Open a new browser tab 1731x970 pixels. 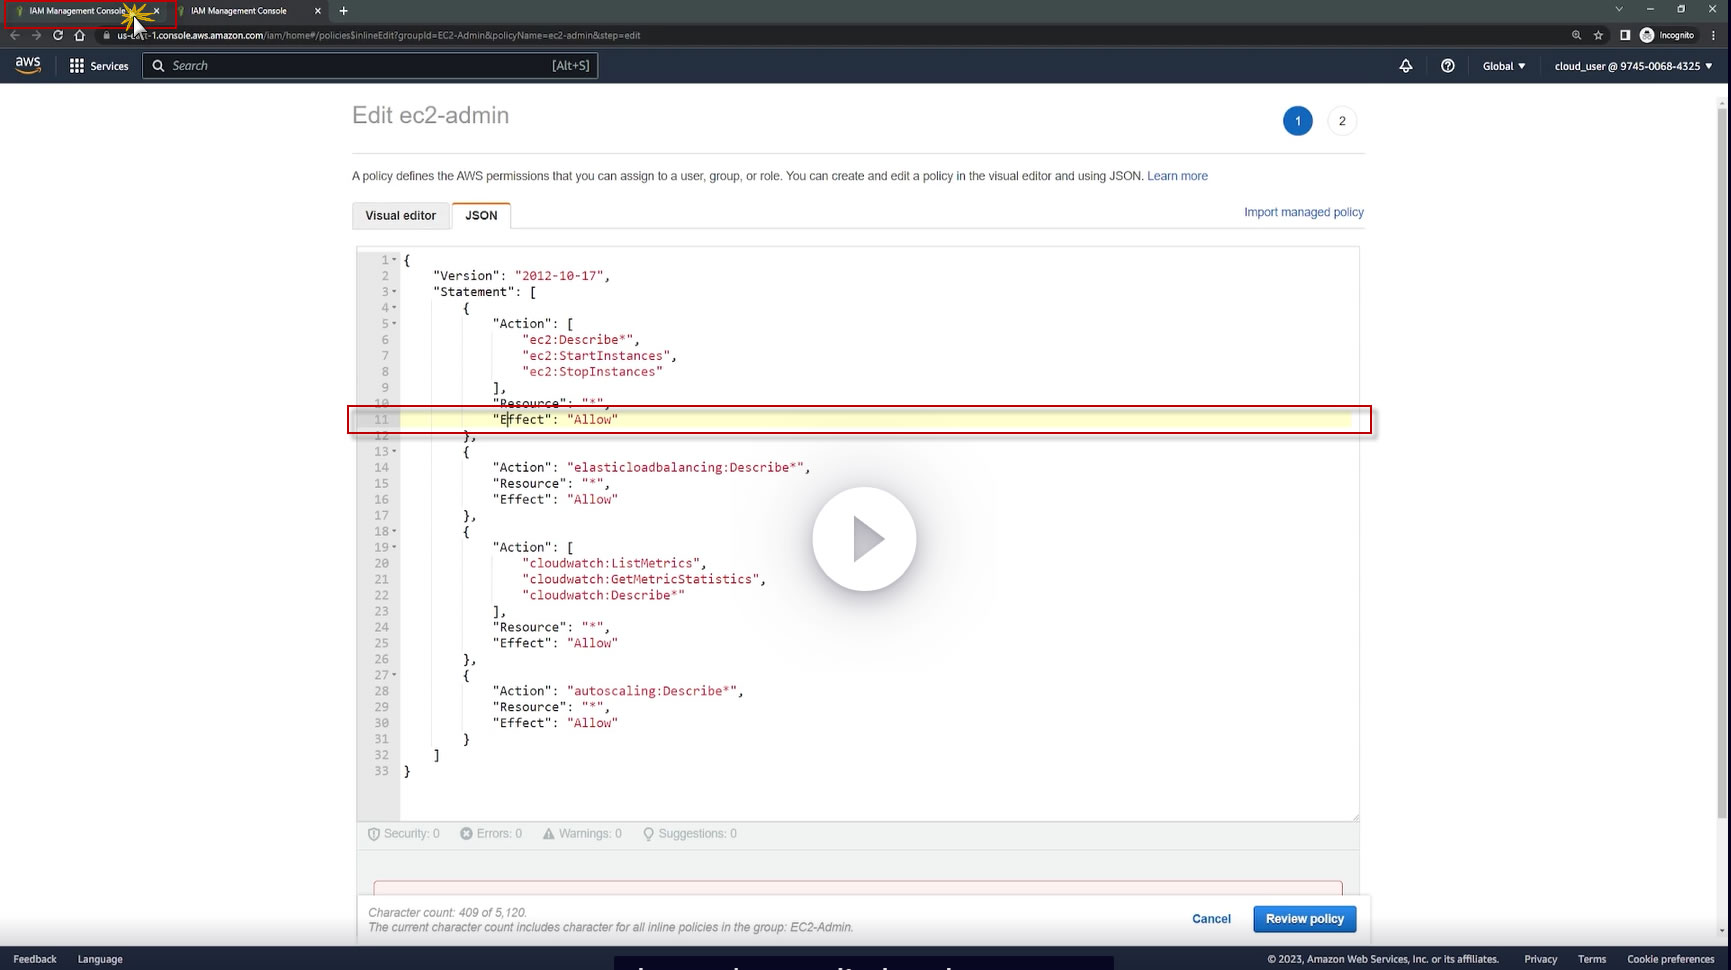343,11
